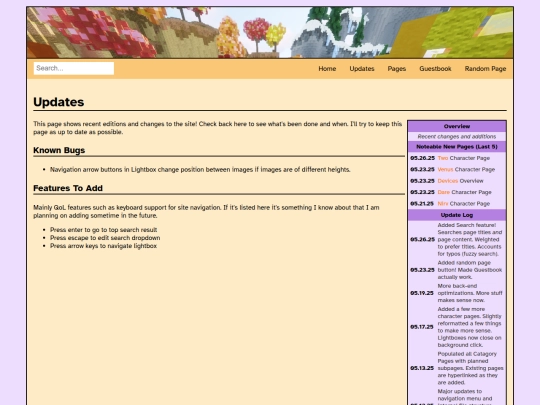This screenshot has height=405, width=540.
Task: Open a Random Page from the navbar
Action: 485,69
